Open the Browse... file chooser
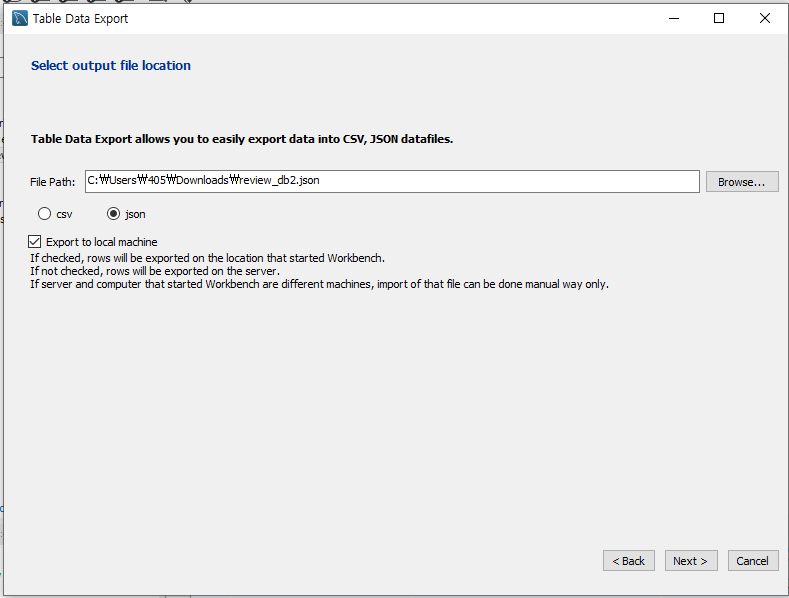Screen dimensions: 789x598 (742, 182)
